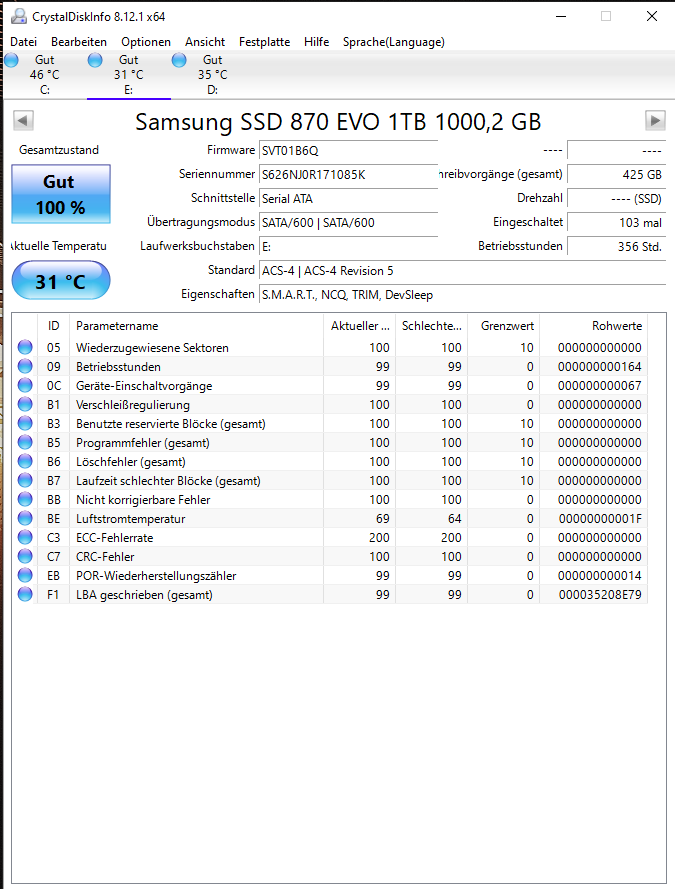Click the Drehzahl value ---- (SSD)

pyautogui.click(x=617, y=198)
